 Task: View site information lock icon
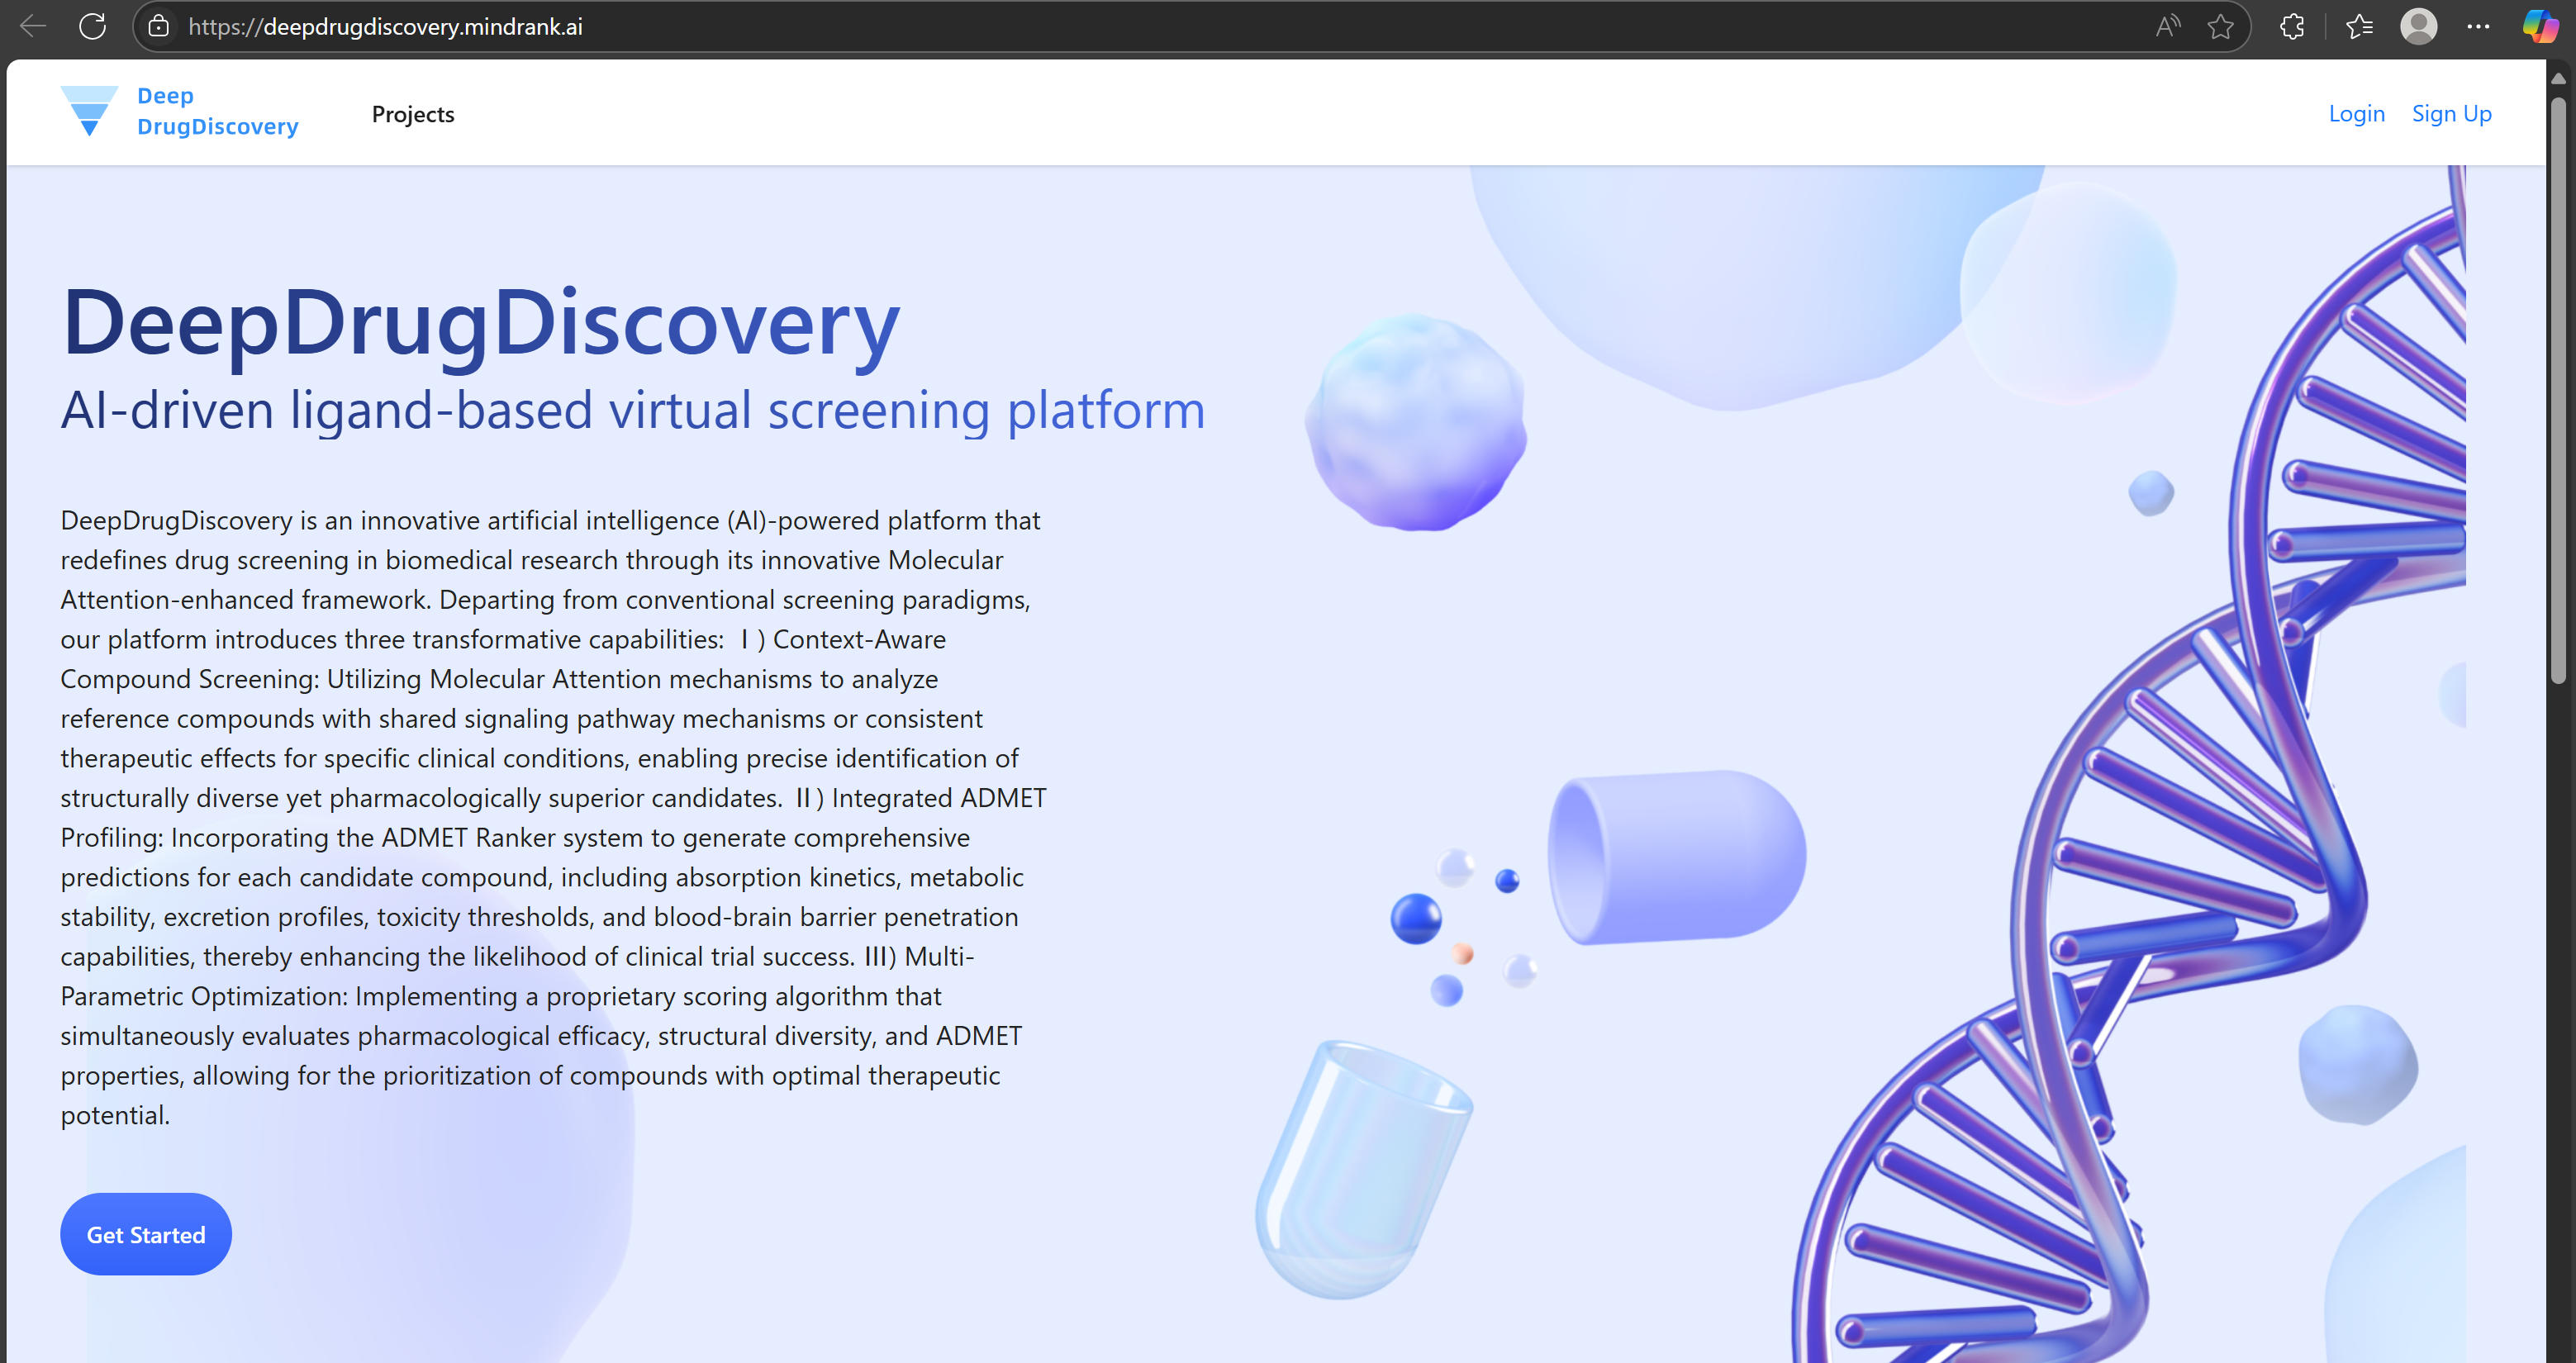[159, 26]
